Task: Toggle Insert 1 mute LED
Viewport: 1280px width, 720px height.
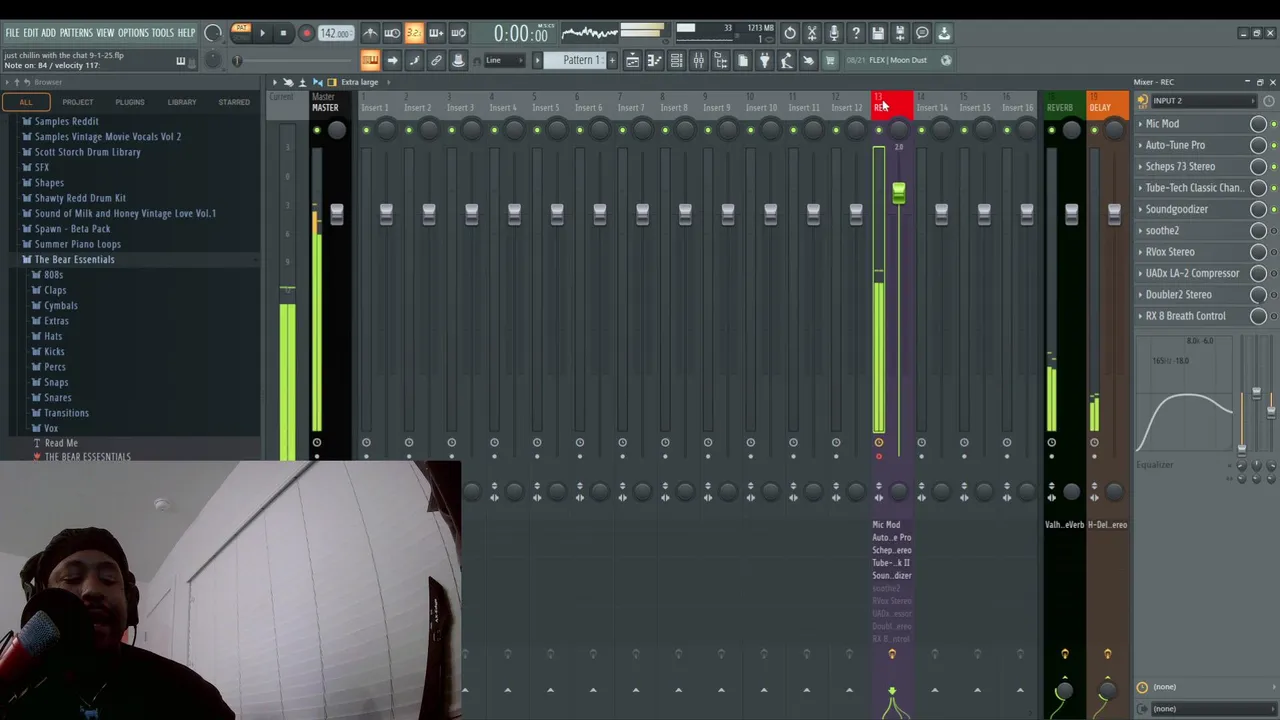Action: click(366, 131)
